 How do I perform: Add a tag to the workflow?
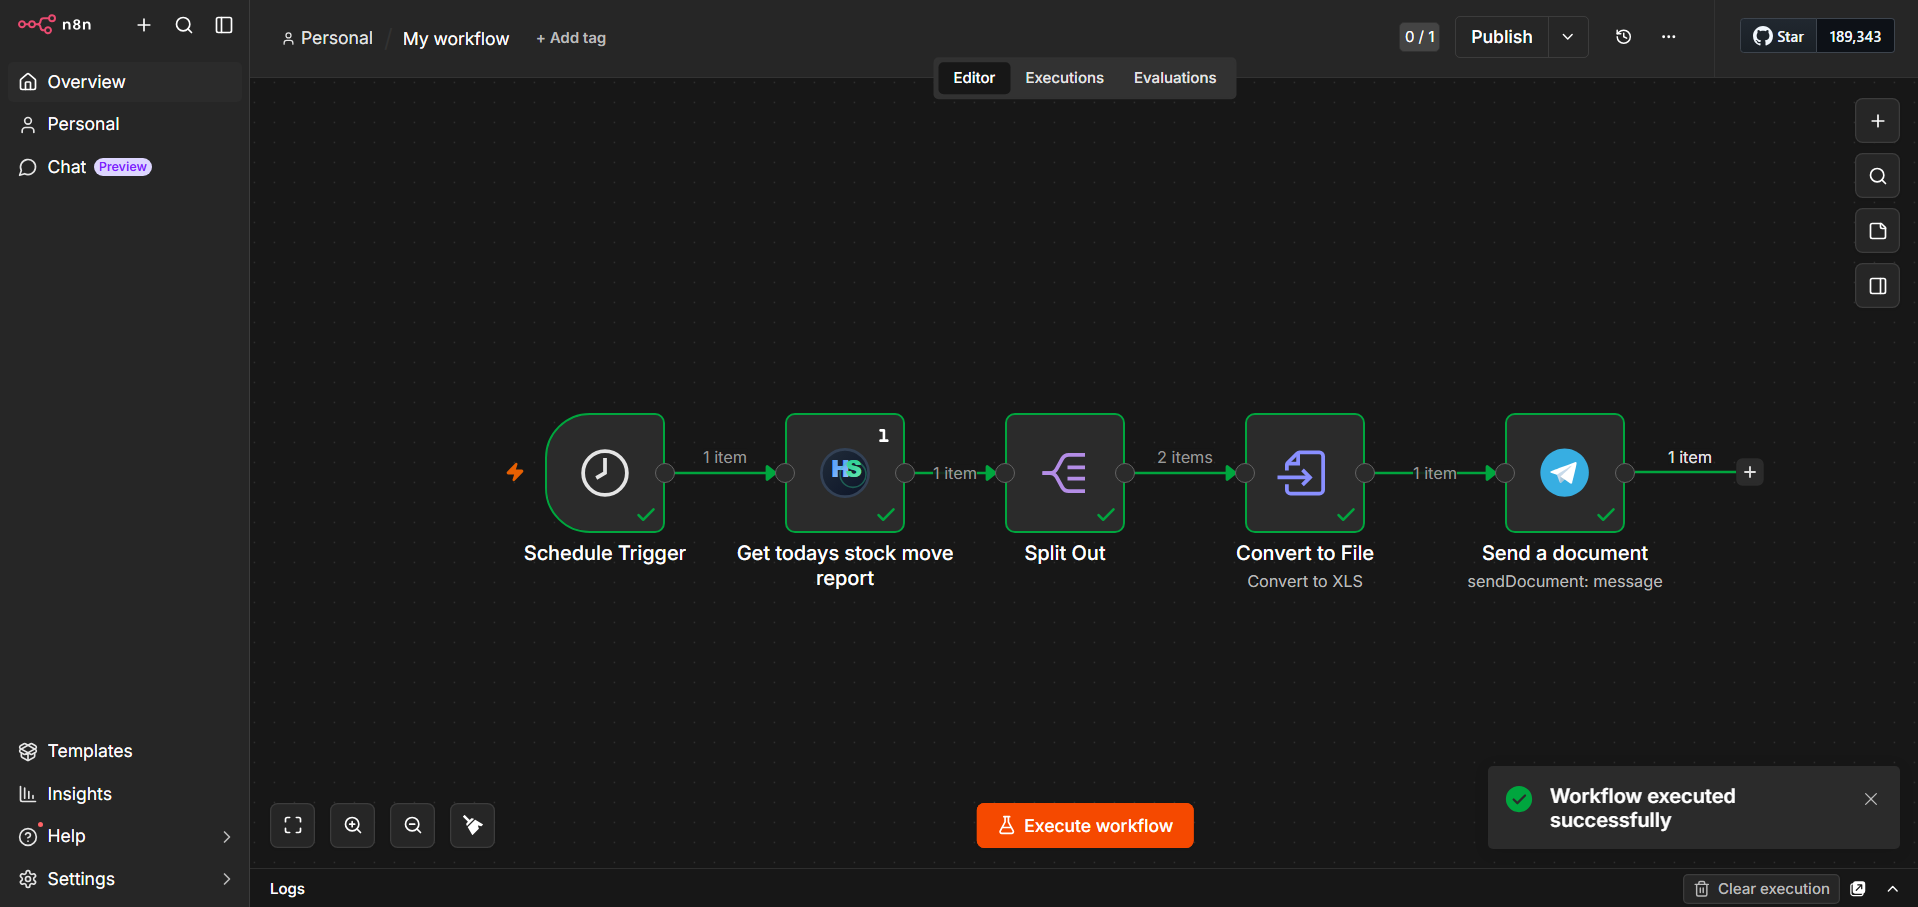click(x=571, y=38)
